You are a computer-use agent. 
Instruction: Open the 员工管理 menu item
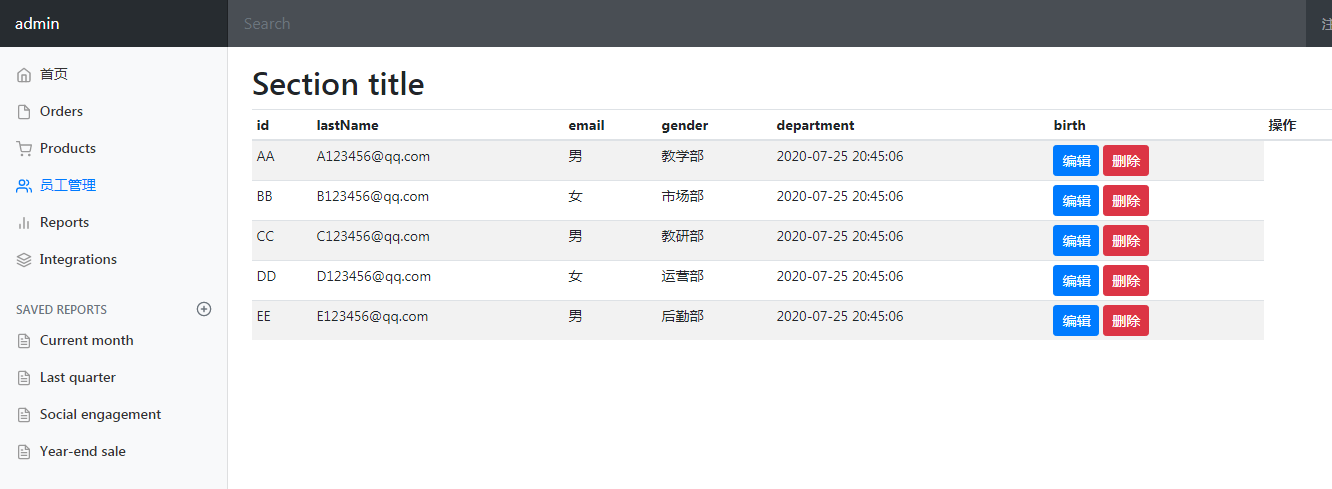68,185
